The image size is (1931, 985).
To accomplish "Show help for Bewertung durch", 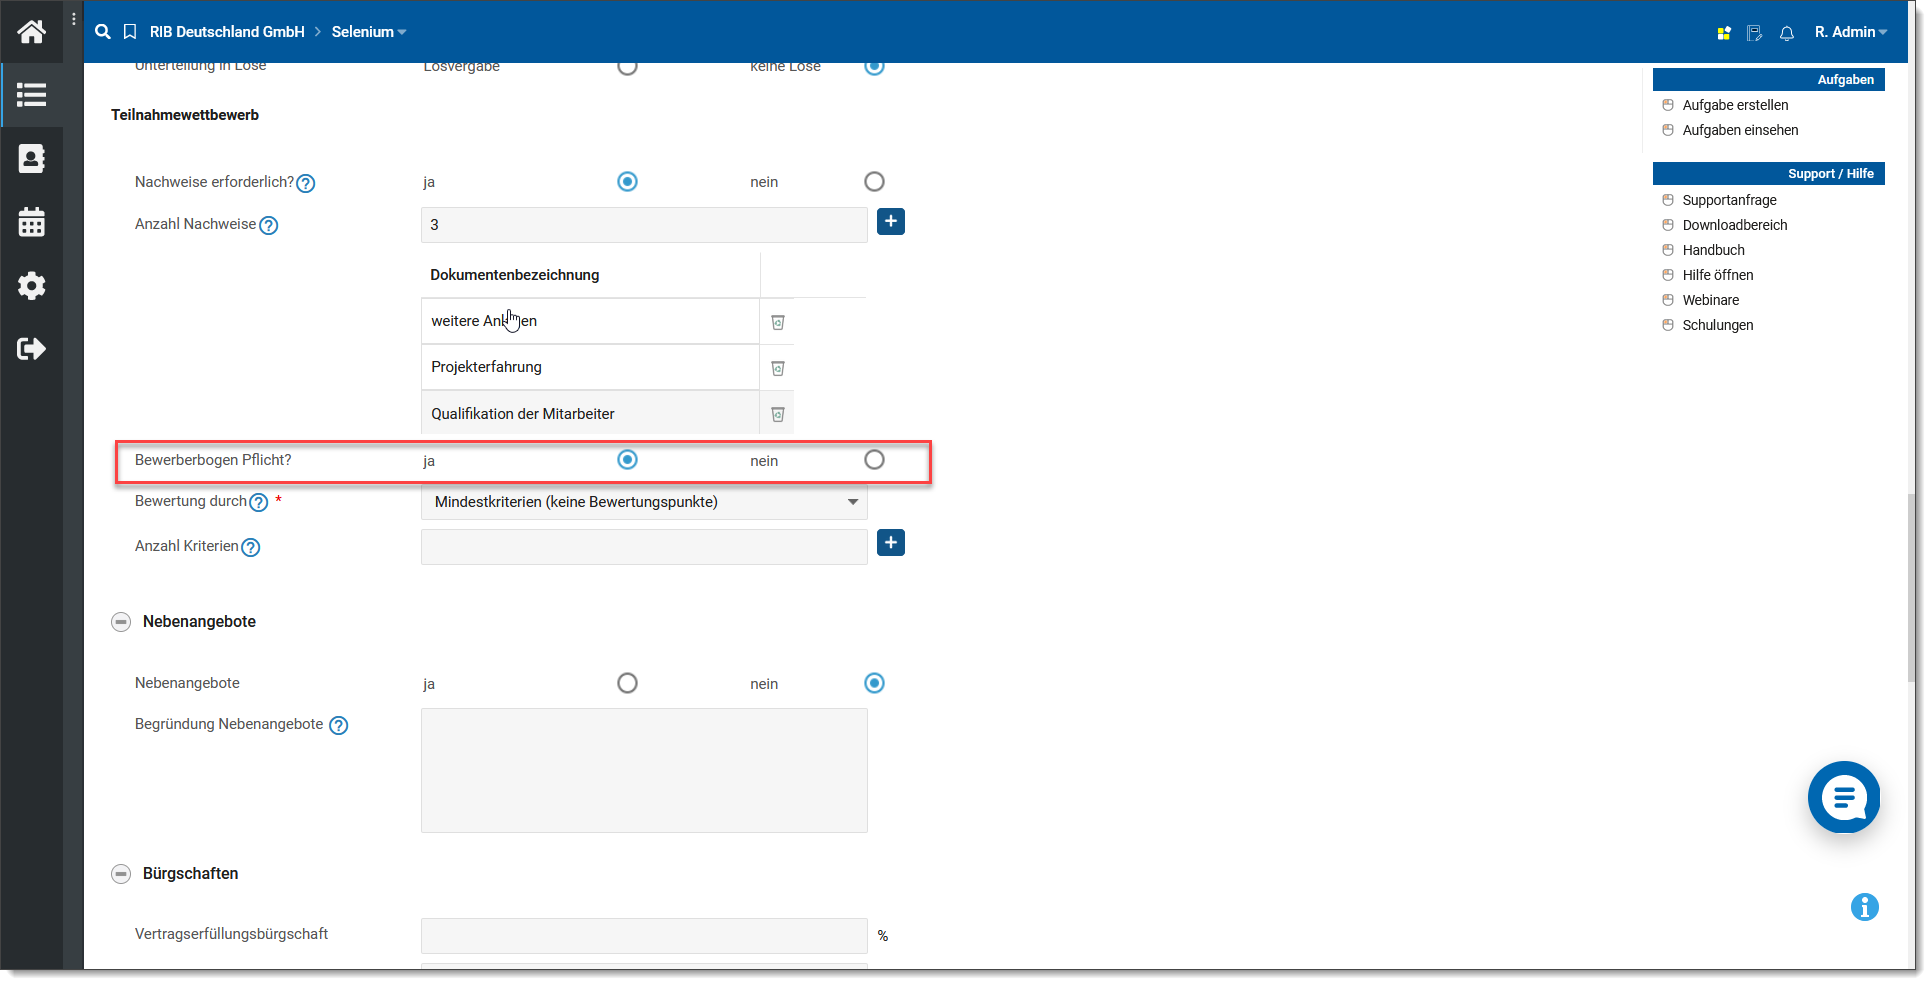I will (x=259, y=503).
